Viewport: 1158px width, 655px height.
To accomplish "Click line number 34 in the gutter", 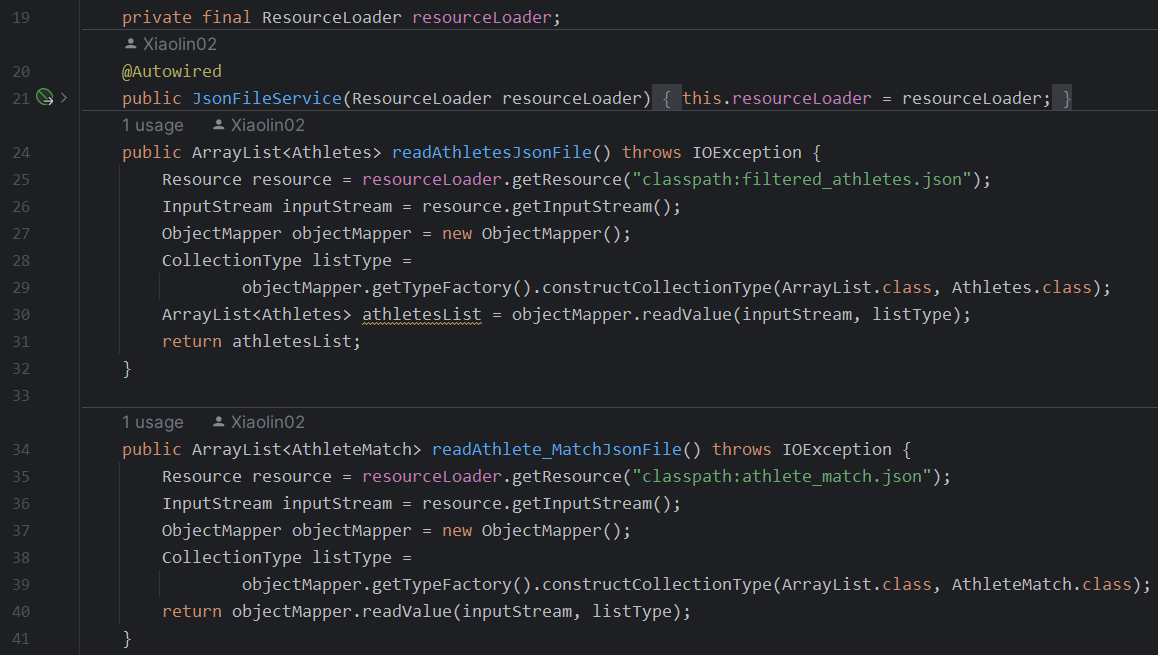I will click(21, 450).
